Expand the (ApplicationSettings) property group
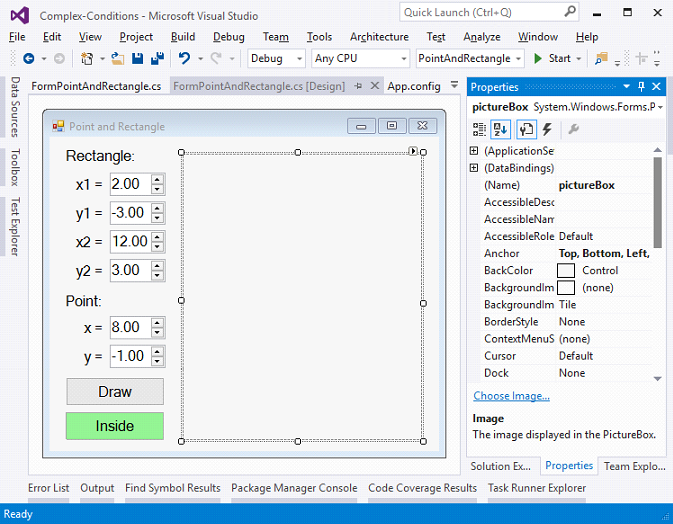This screenshot has width=673, height=524. coord(474,151)
